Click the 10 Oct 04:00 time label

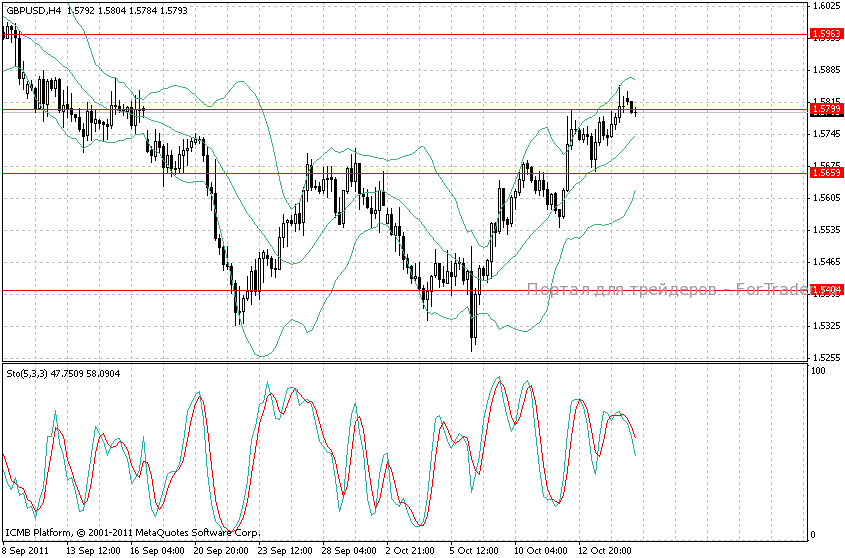tap(542, 550)
